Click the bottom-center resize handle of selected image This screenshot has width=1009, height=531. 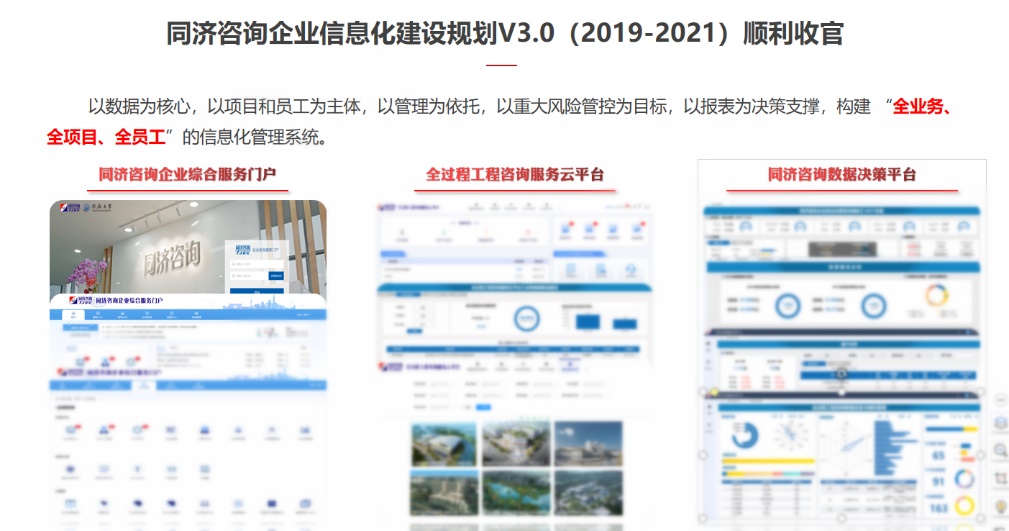click(841, 518)
